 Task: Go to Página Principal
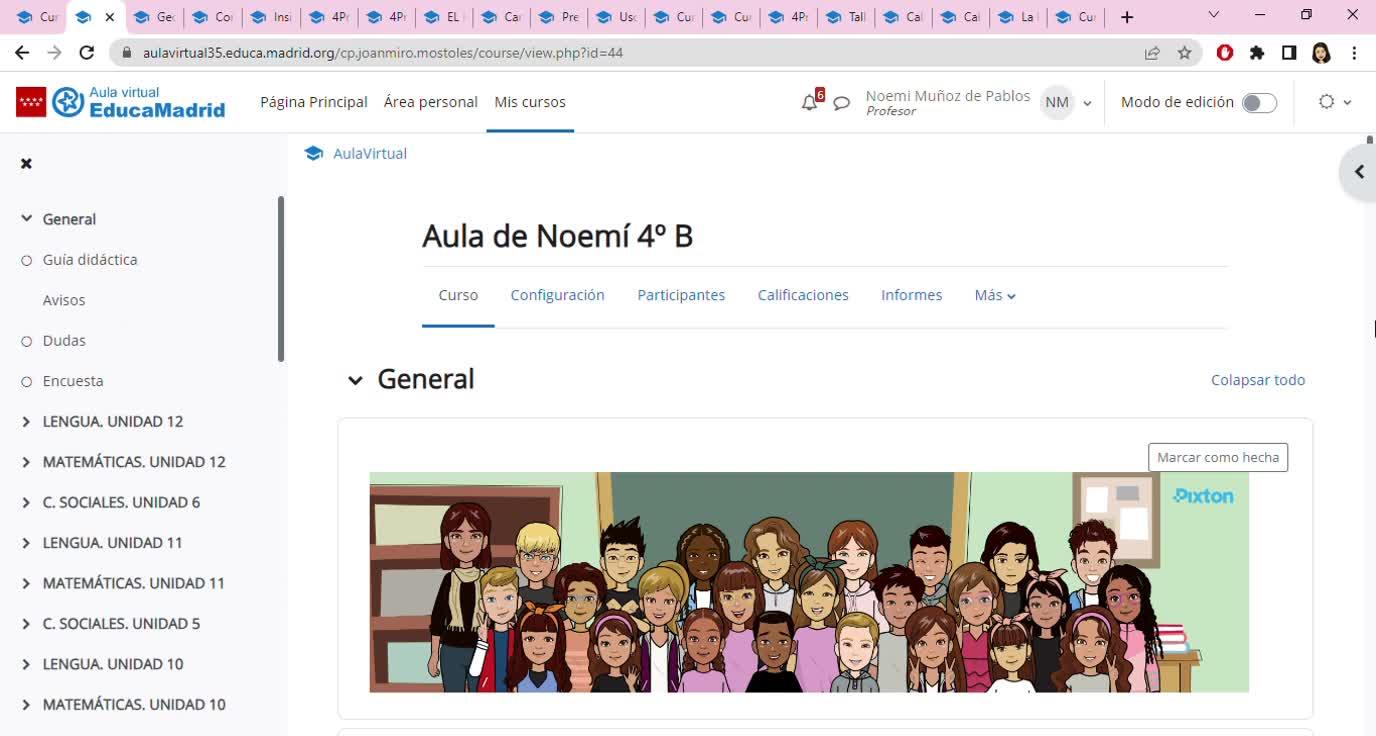[x=314, y=102]
